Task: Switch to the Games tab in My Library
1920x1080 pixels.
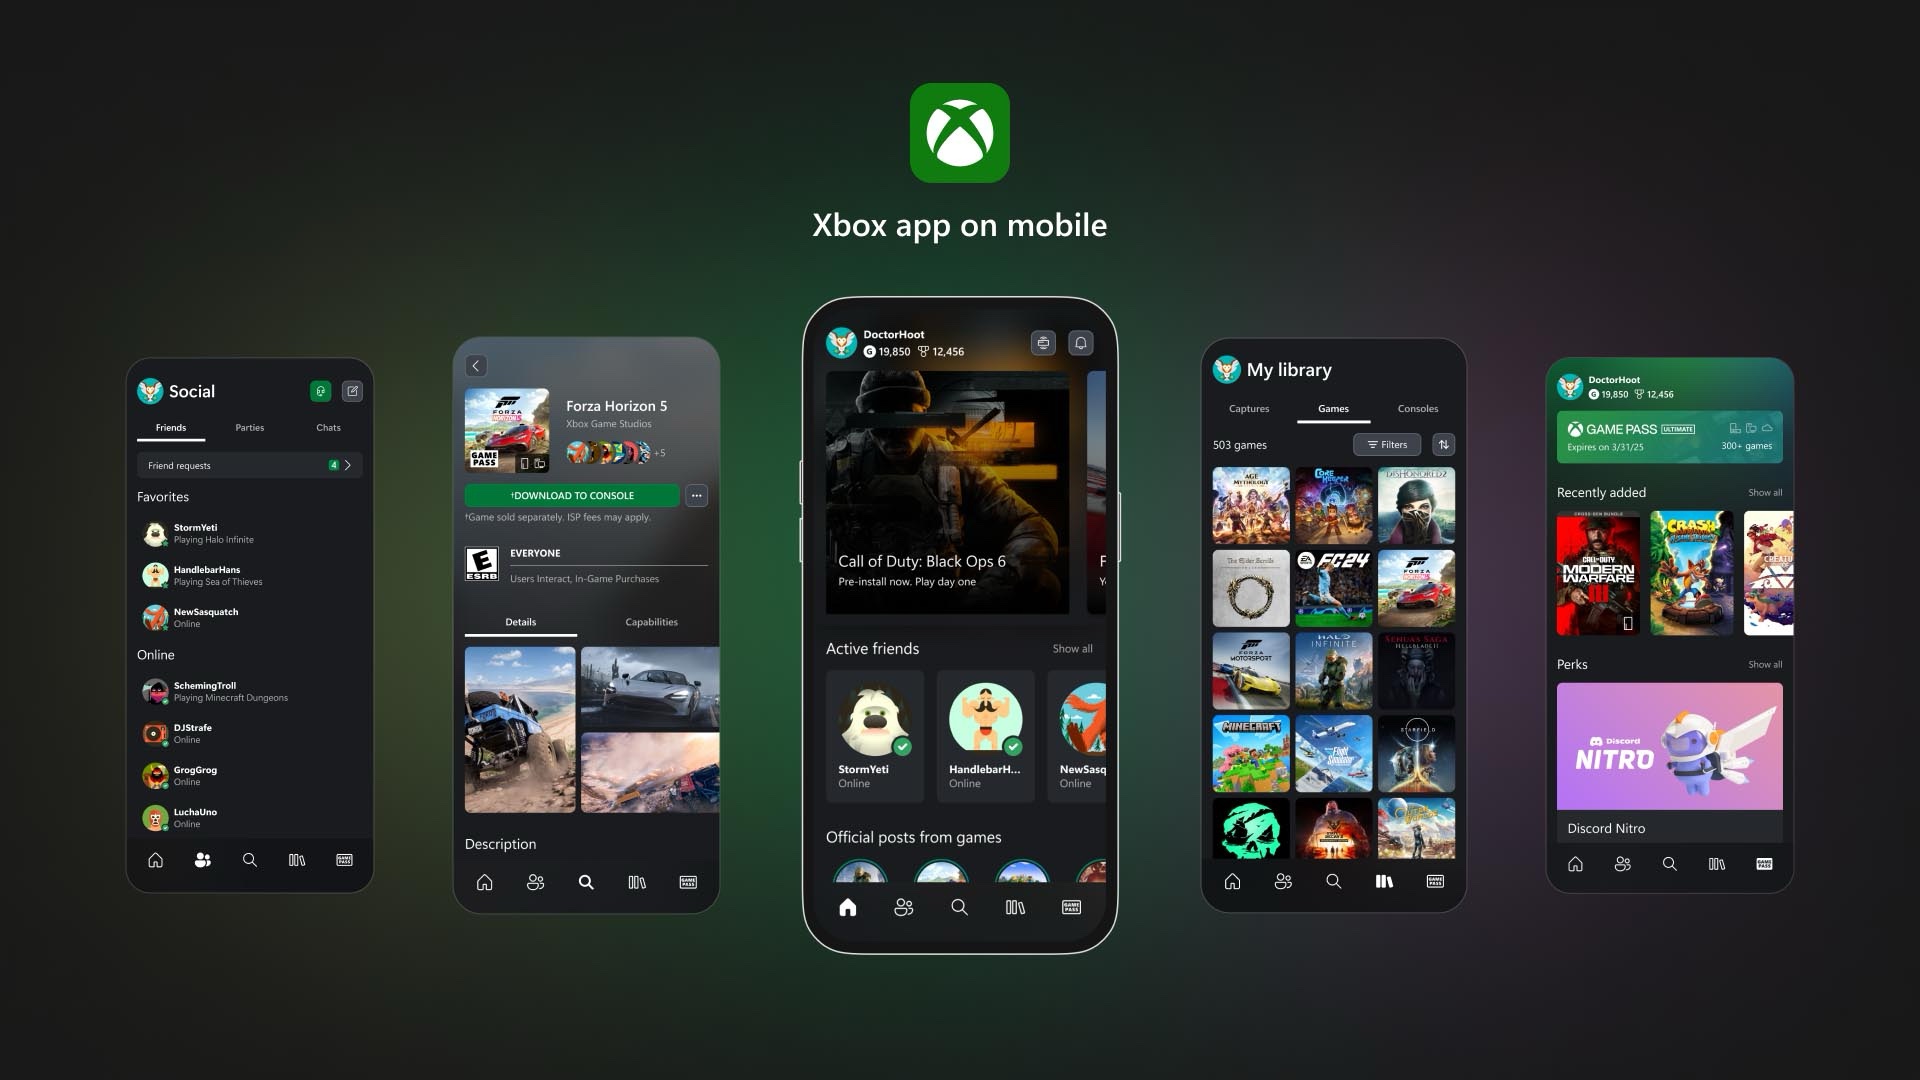Action: pos(1333,407)
